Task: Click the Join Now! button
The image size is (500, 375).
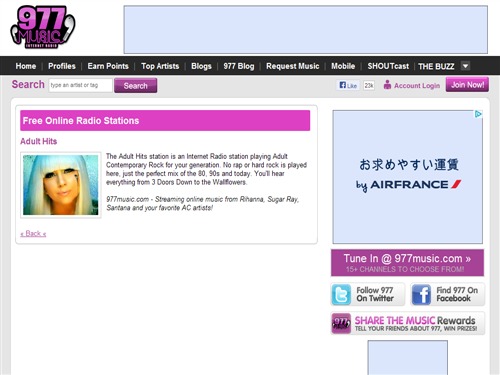Action: tap(467, 85)
